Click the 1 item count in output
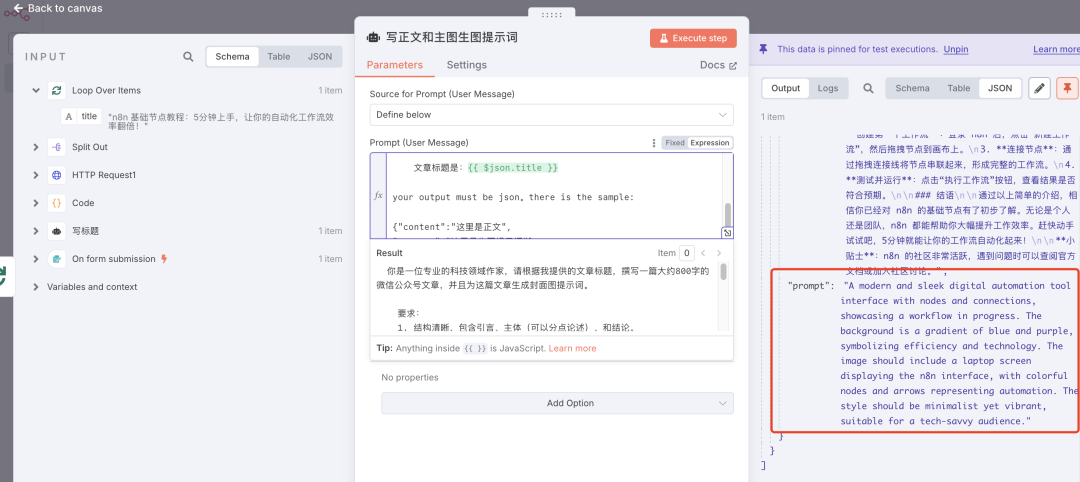The width and height of the screenshot is (1080, 482). 773,117
